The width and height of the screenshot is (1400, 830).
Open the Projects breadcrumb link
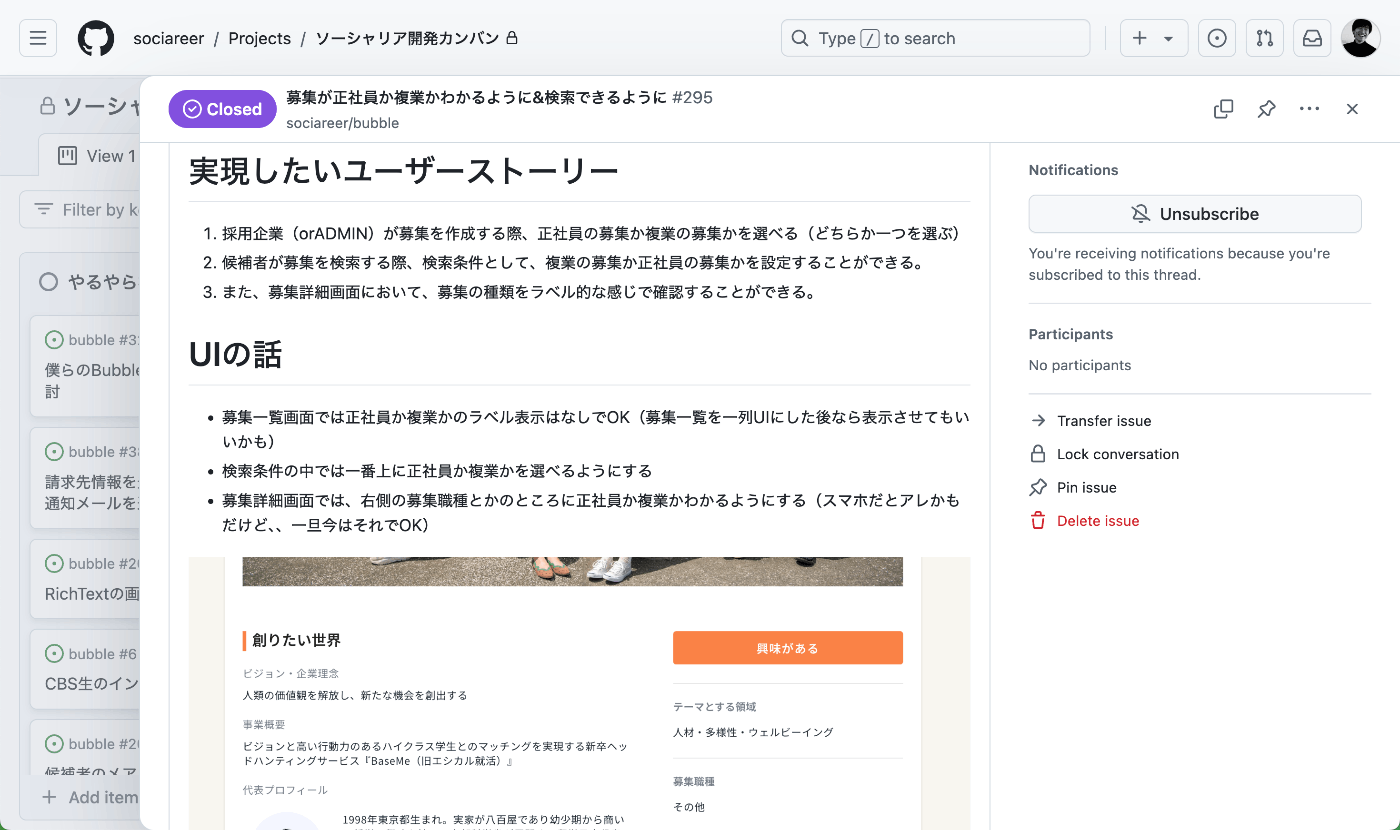click(x=260, y=38)
